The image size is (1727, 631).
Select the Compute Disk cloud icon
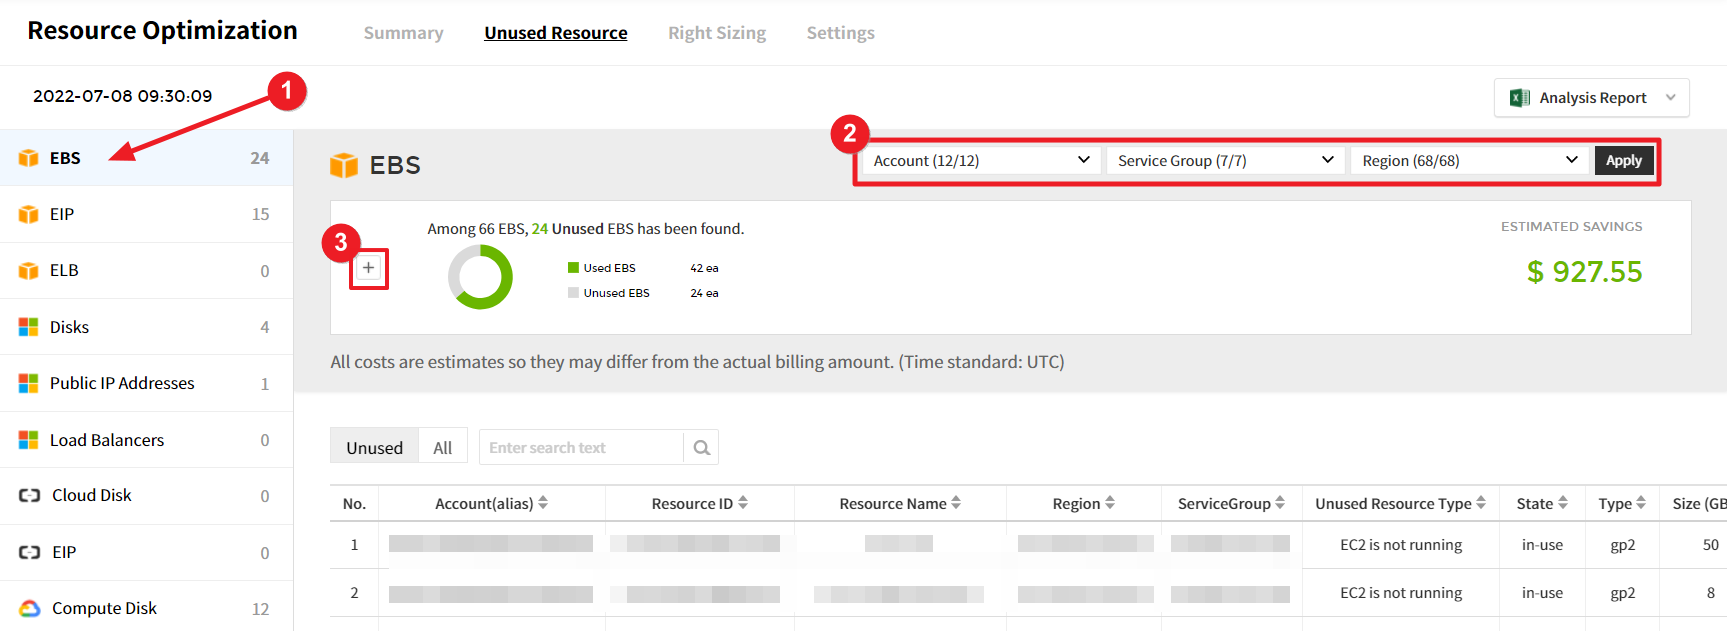[x=29, y=608]
